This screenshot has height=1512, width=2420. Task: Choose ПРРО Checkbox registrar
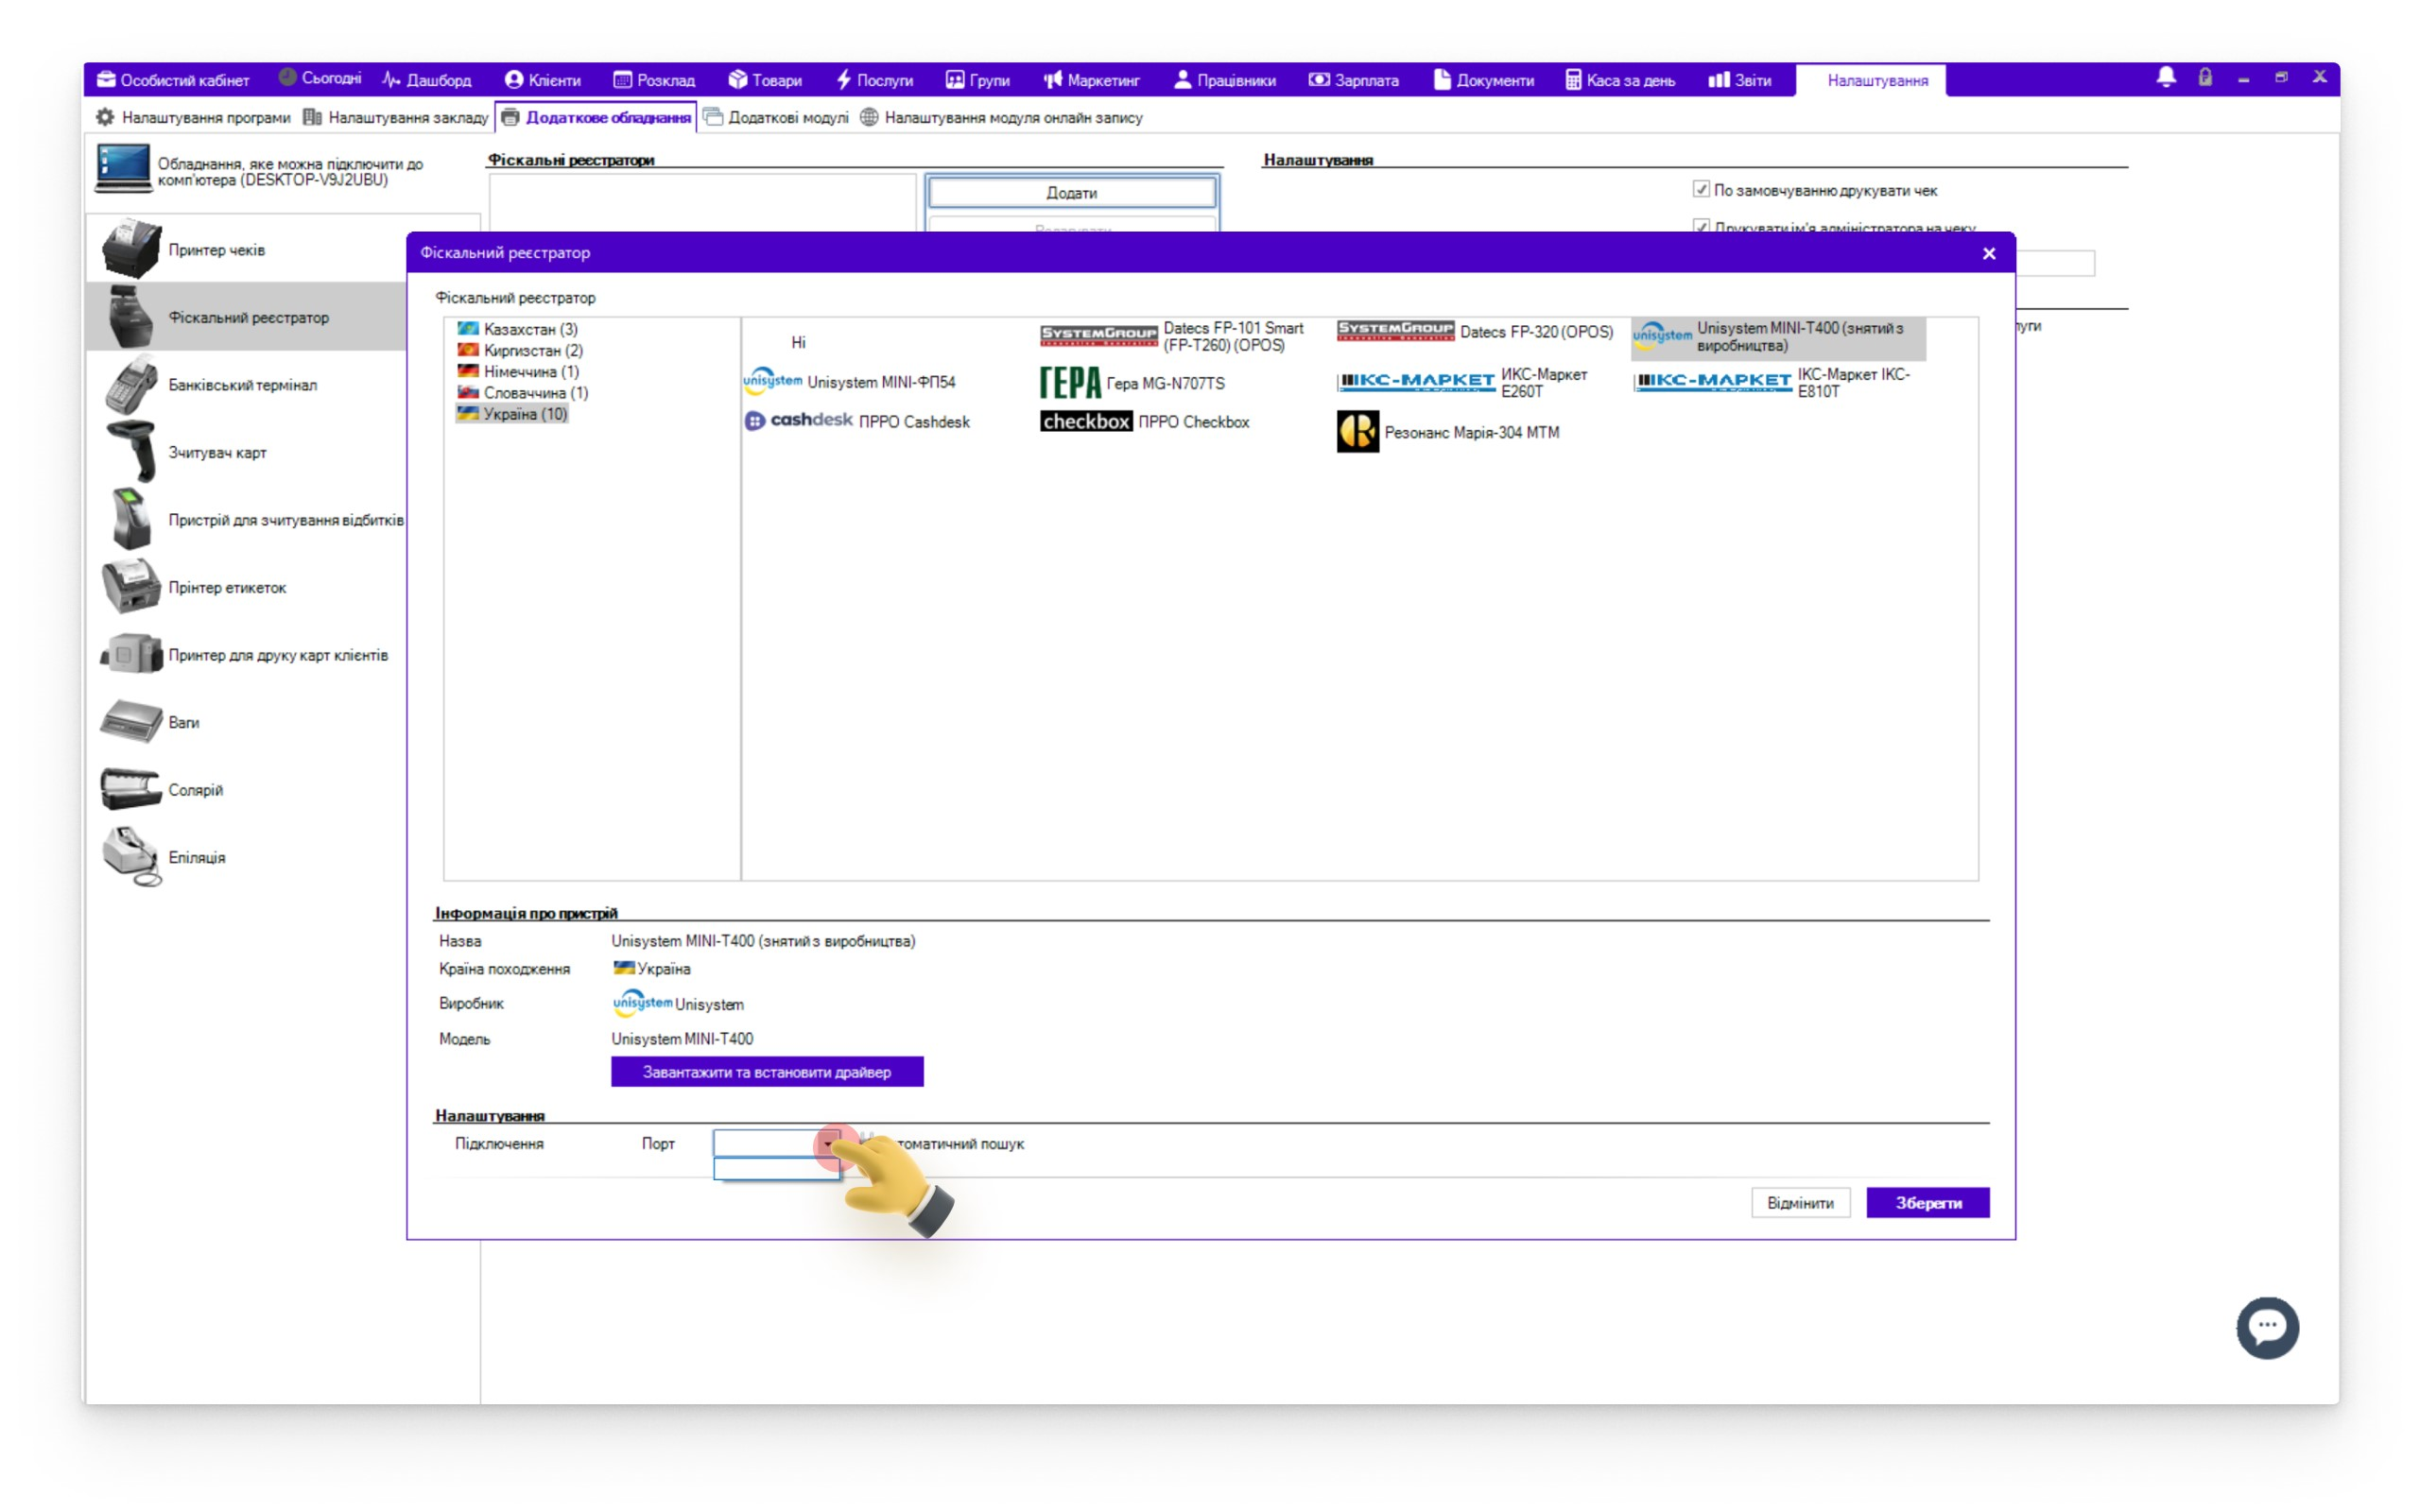pyautogui.click(x=1145, y=422)
